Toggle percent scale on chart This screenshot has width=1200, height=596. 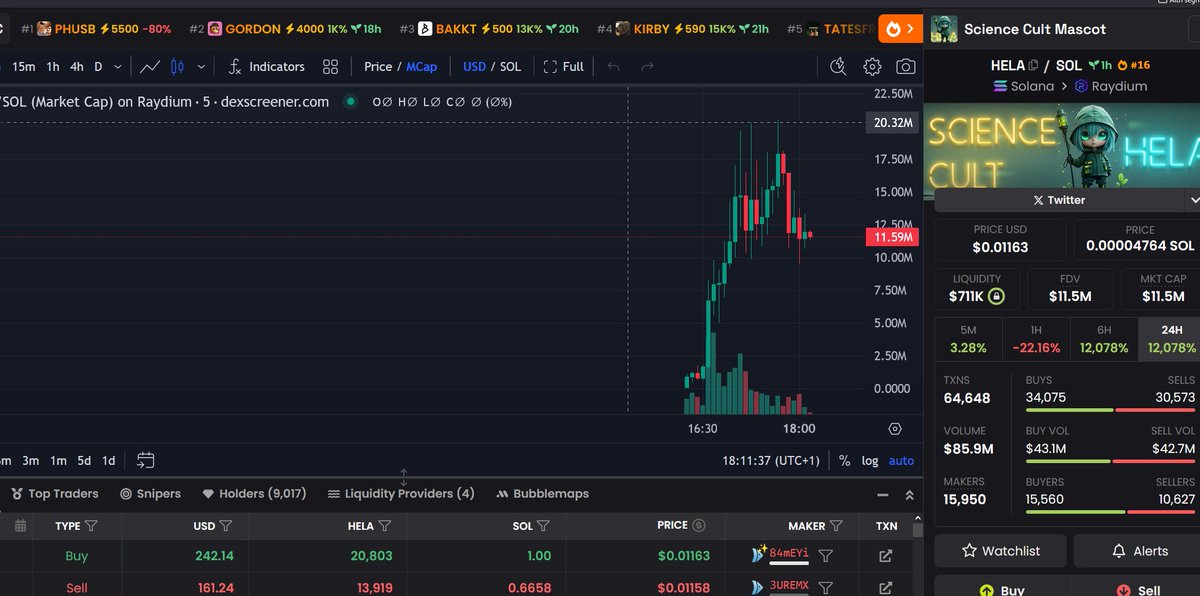(844, 461)
